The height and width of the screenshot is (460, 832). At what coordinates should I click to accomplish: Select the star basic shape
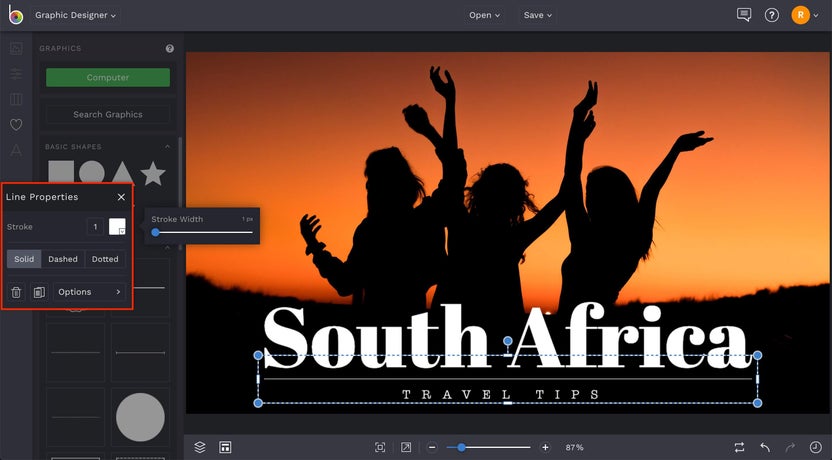pos(152,174)
